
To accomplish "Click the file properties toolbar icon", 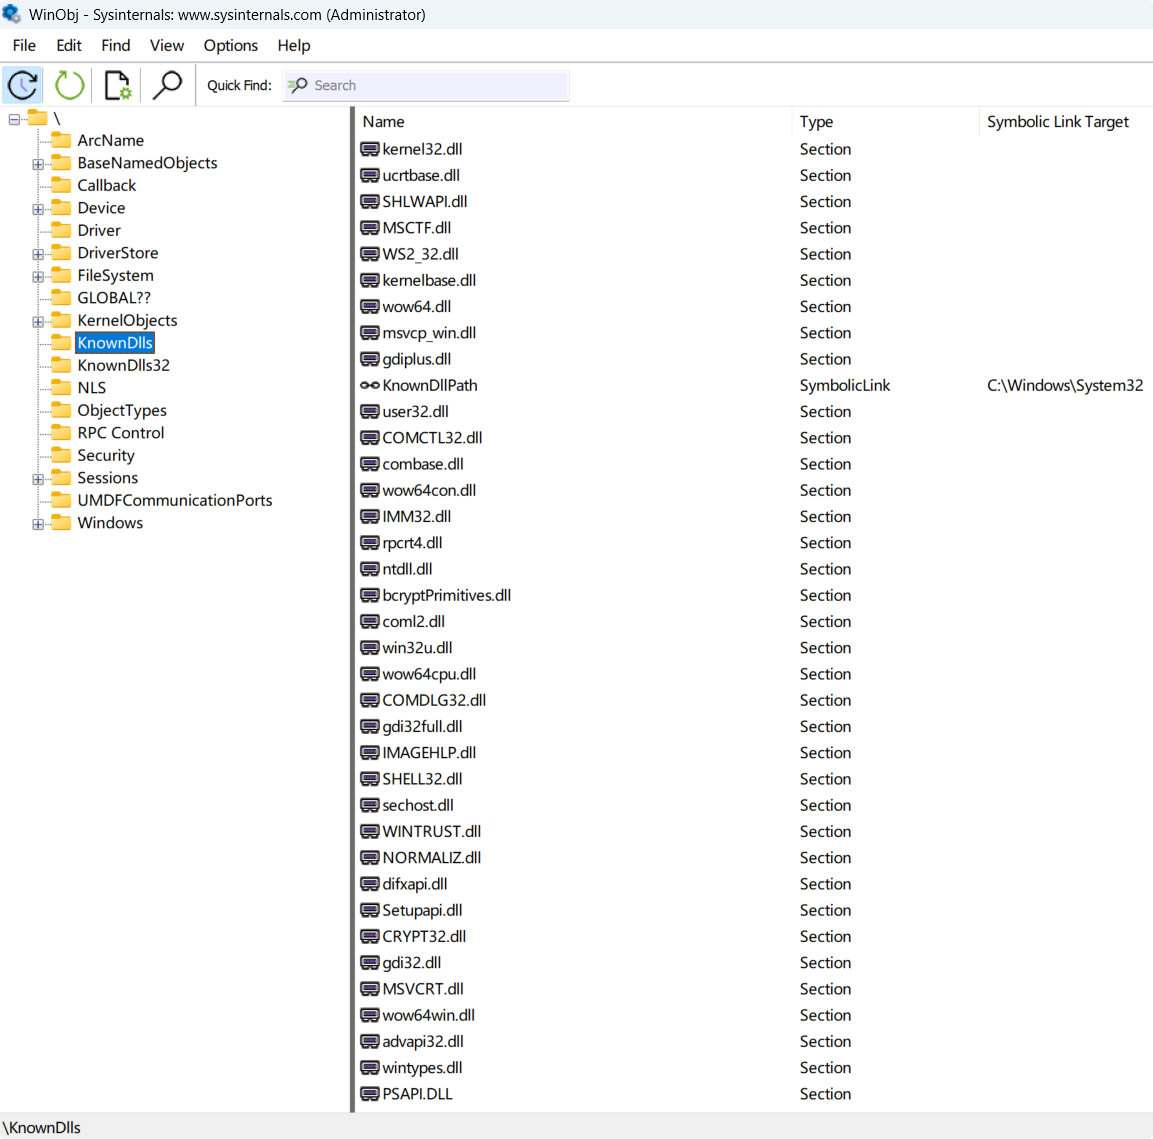I will 118,85.
